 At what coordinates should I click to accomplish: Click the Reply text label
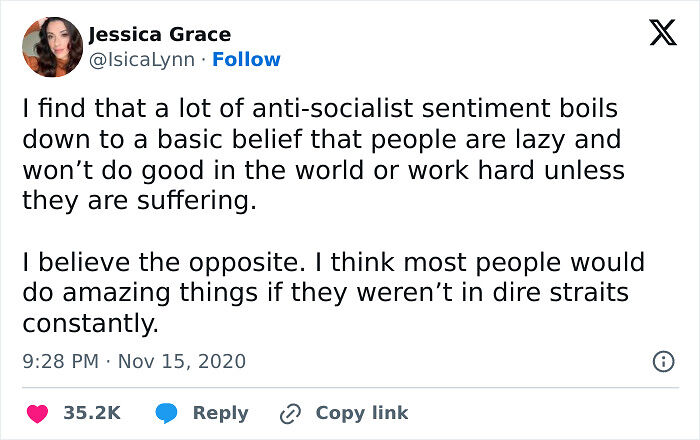[220, 413]
